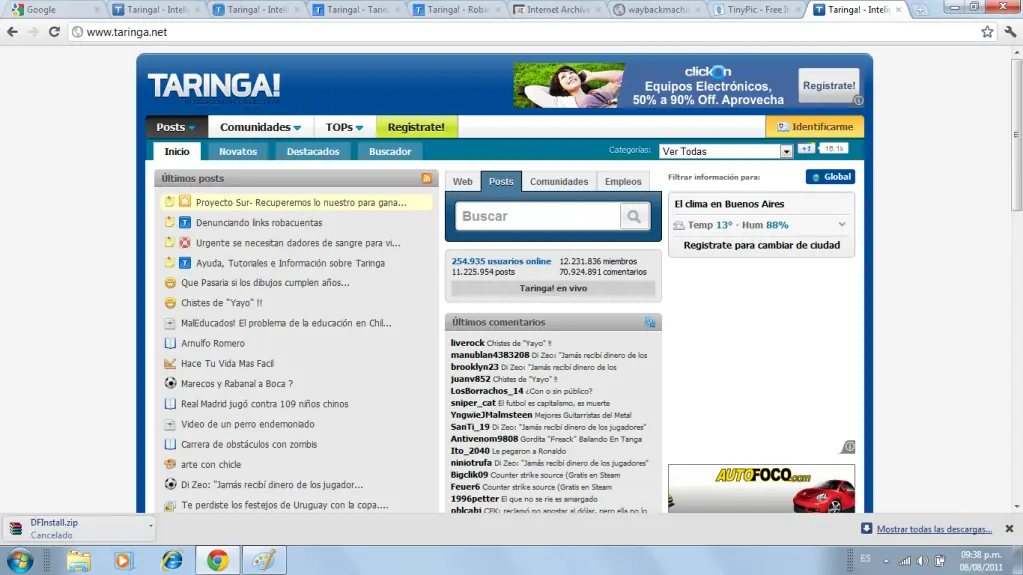The height and width of the screenshot is (575, 1023).
Task: Click the ES language indicator in taskbar
Action: [x=865, y=559]
